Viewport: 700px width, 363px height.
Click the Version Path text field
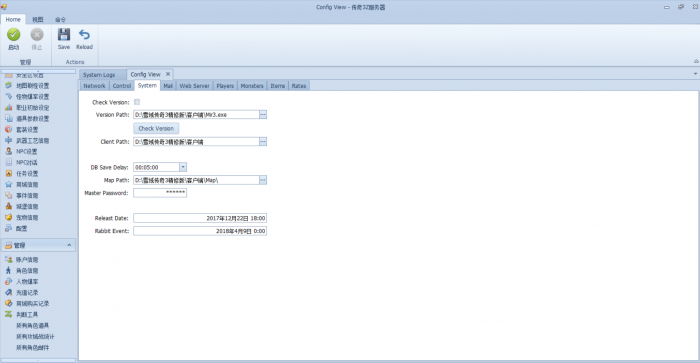[196, 115]
